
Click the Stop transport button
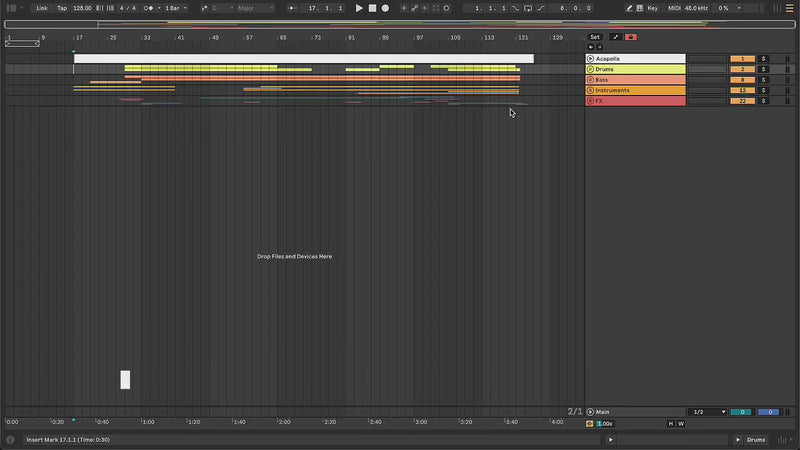[372, 8]
